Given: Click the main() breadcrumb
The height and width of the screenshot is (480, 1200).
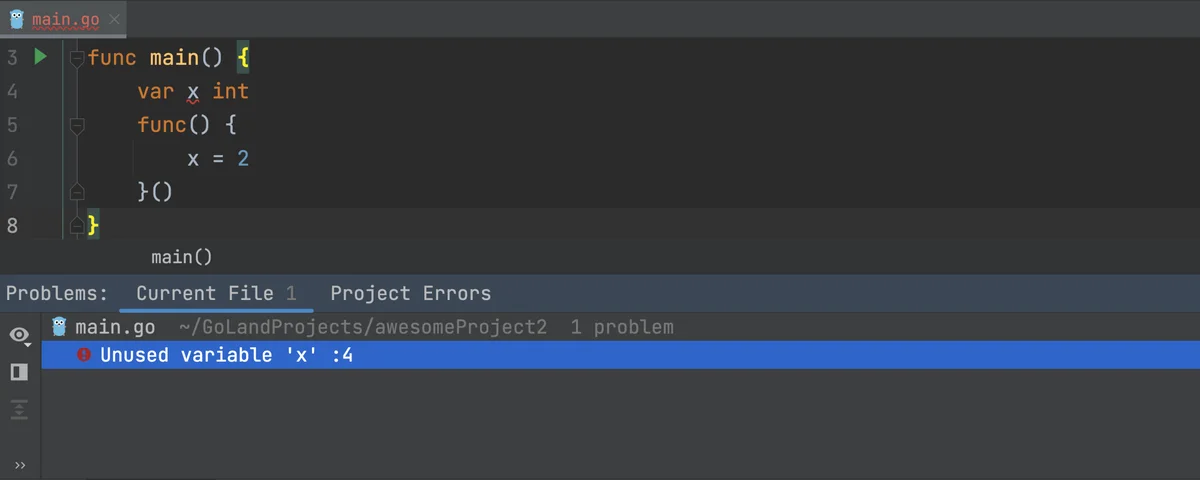Looking at the screenshot, I should [182, 257].
